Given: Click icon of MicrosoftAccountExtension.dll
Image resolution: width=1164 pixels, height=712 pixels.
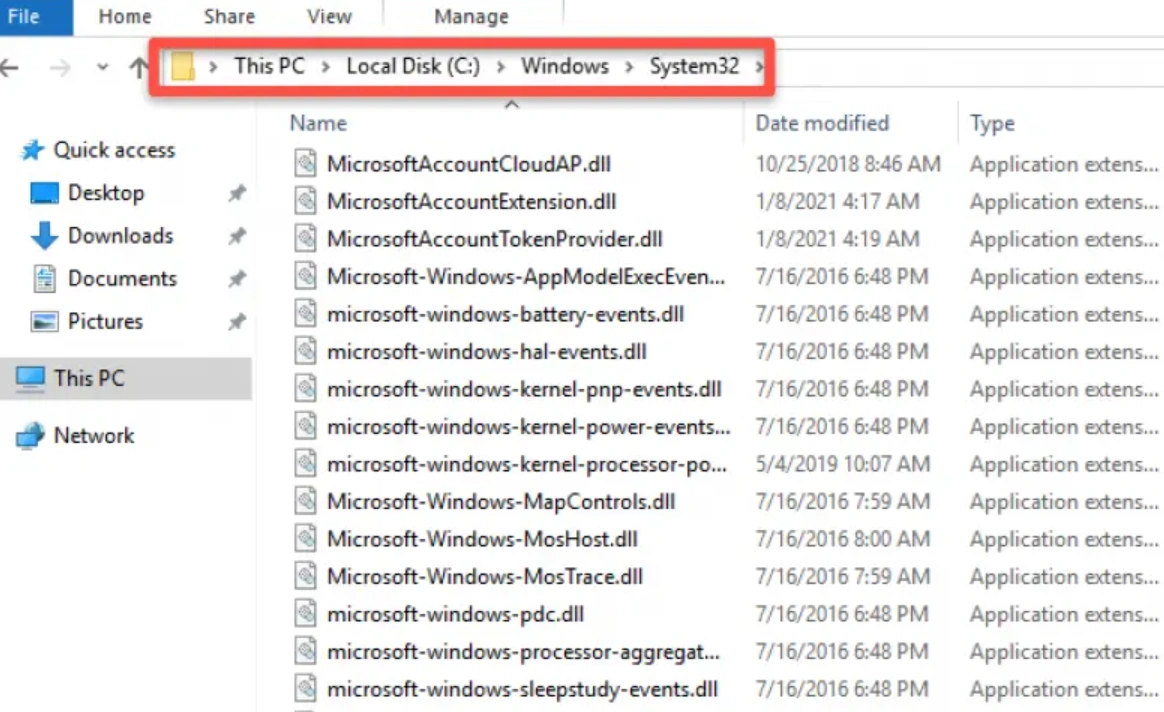Looking at the screenshot, I should [305, 200].
